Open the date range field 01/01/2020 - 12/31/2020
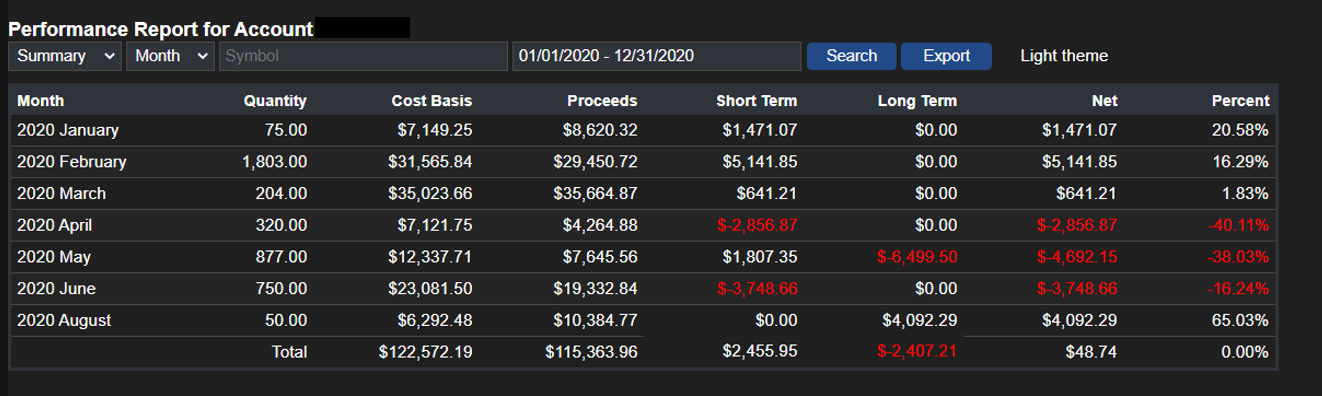This screenshot has height=396, width=1322. (x=656, y=56)
